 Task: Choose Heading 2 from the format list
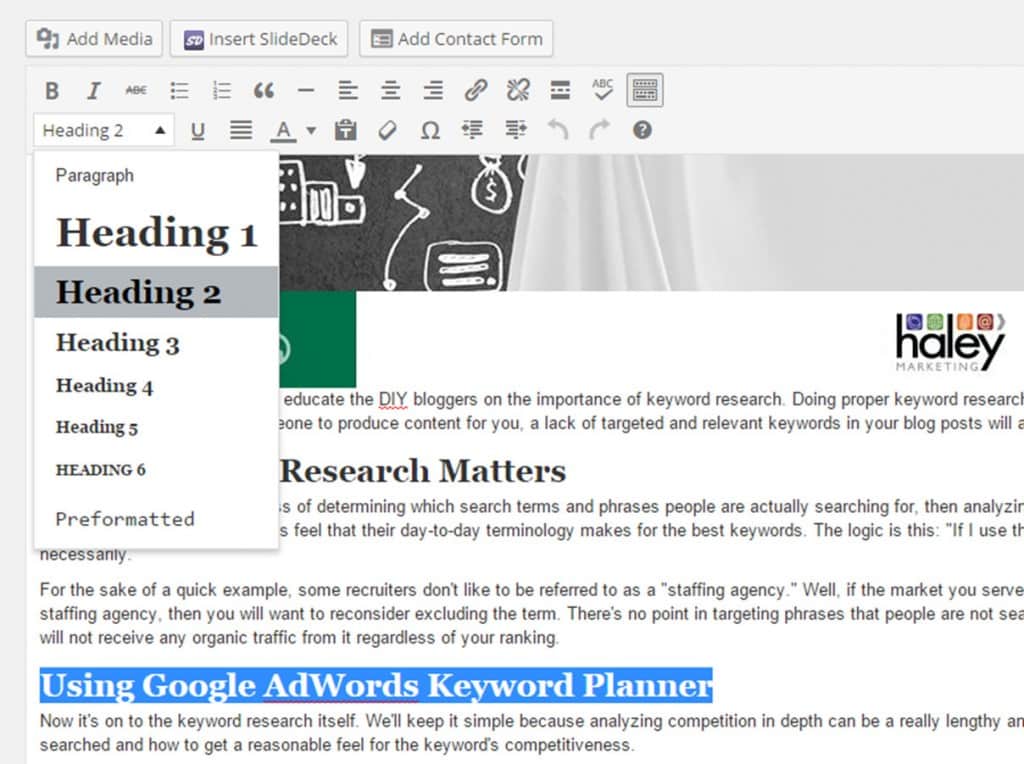click(x=156, y=292)
